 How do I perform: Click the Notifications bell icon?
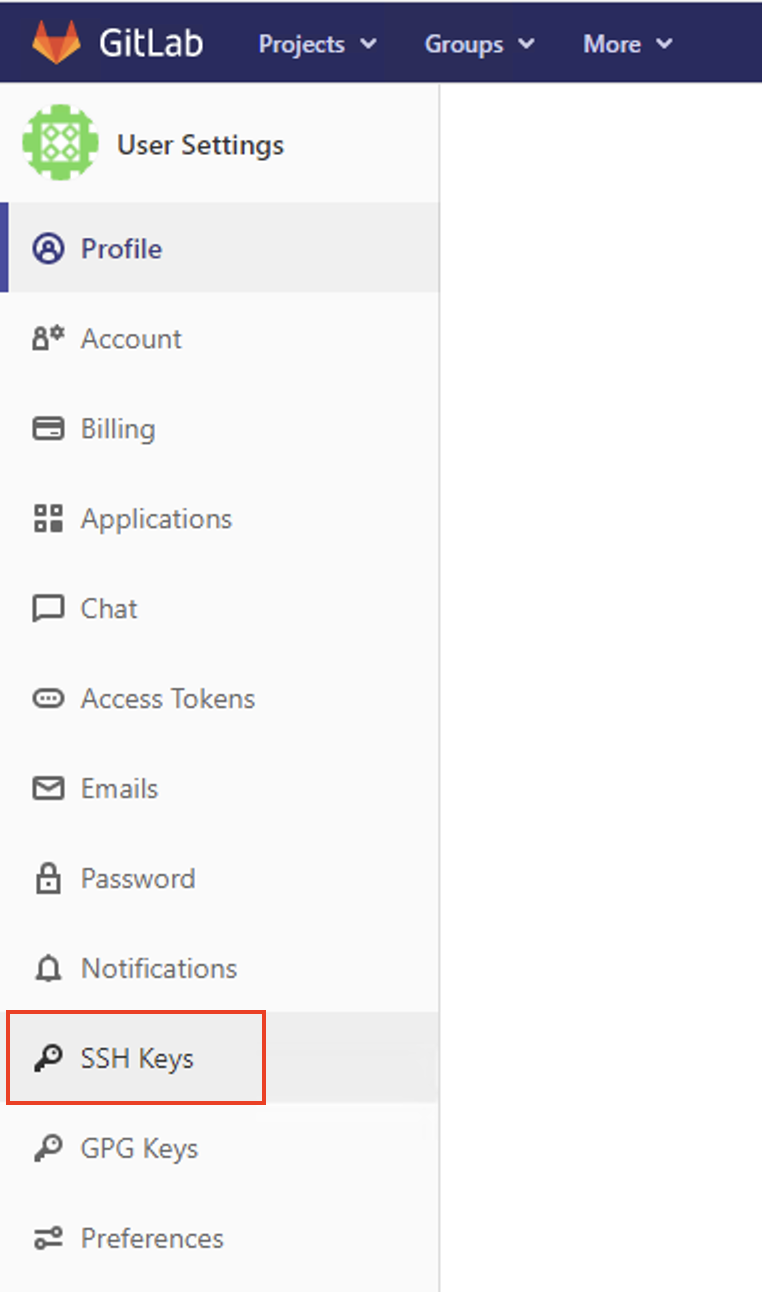tap(47, 968)
